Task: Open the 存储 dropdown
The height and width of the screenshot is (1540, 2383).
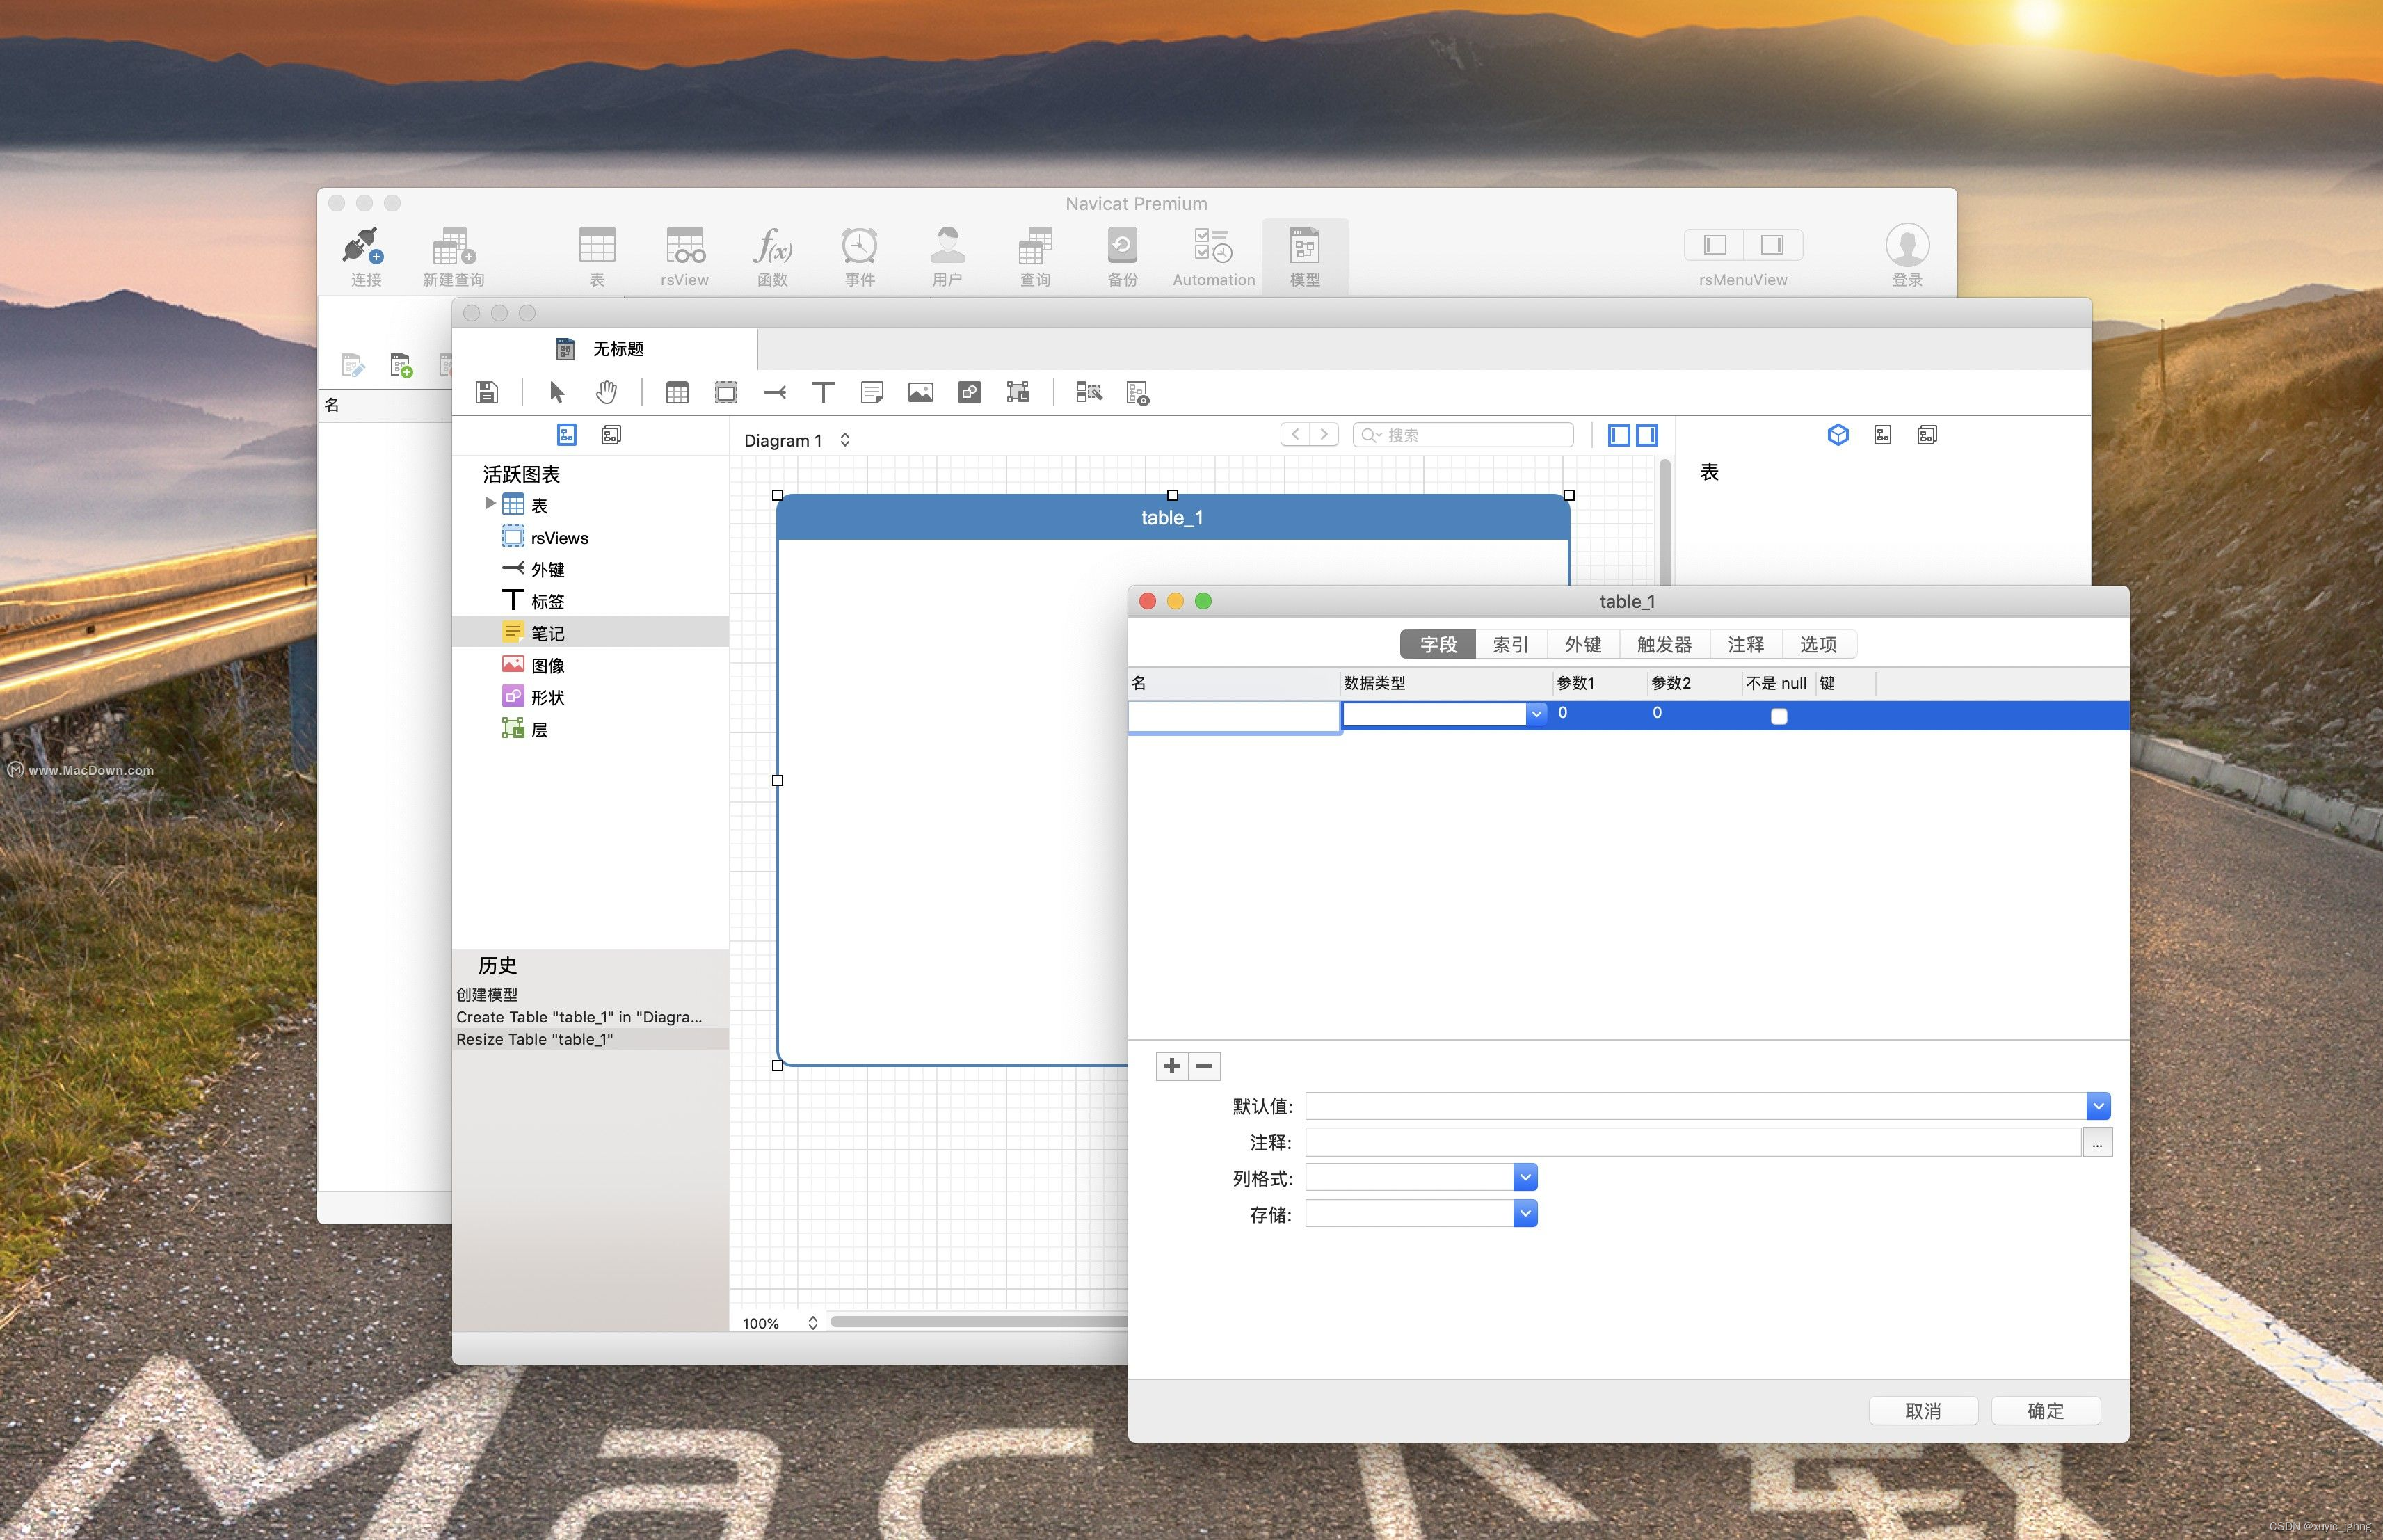Action: point(1524,1213)
